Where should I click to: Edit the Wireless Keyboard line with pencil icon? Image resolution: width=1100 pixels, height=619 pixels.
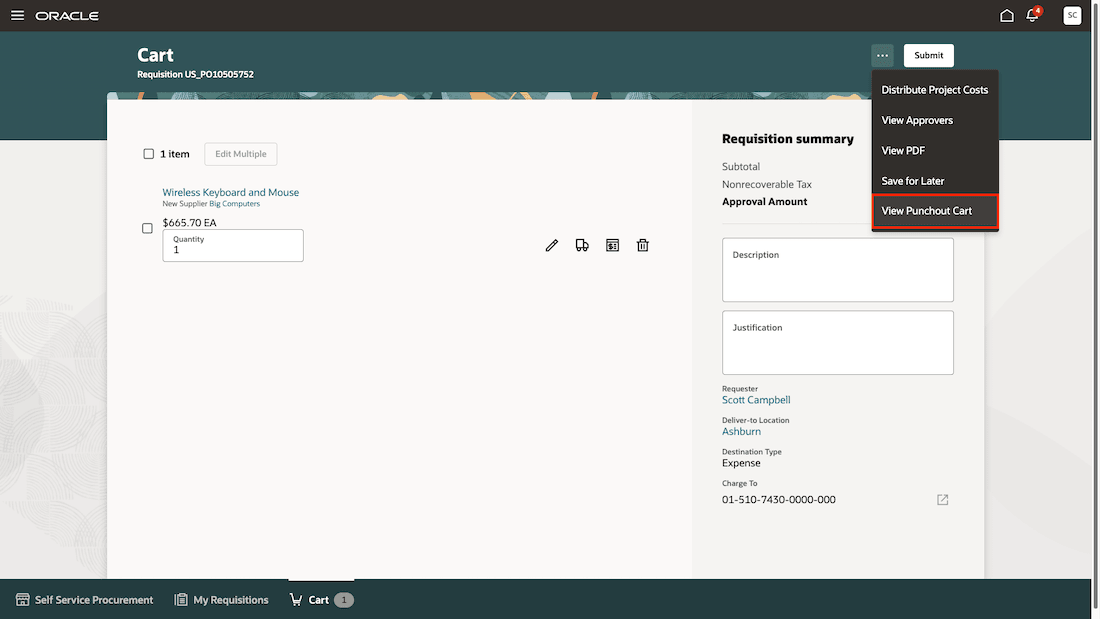pos(551,246)
